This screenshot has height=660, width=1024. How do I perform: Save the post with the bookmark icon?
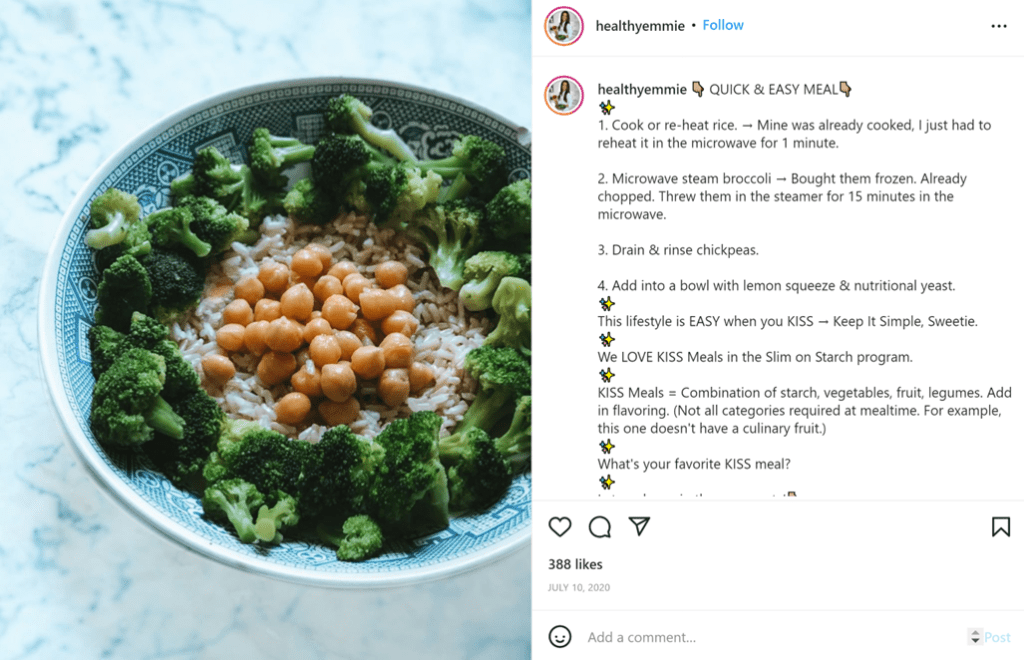[x=1000, y=527]
